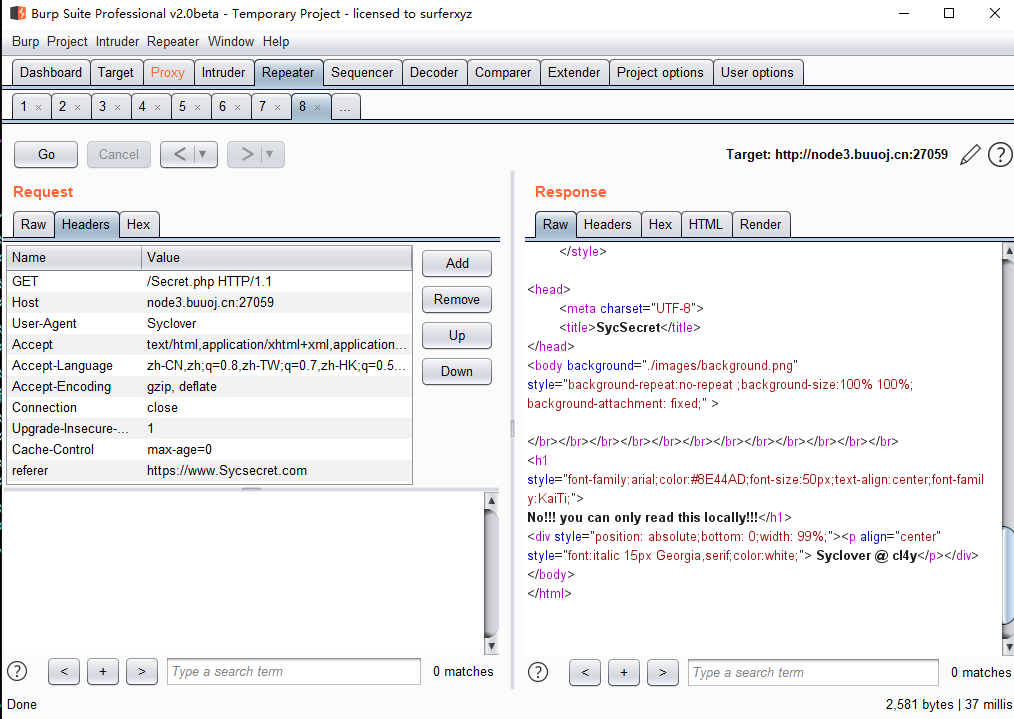Open the Project options tab
Image resolution: width=1014 pixels, height=719 pixels.
660,72
